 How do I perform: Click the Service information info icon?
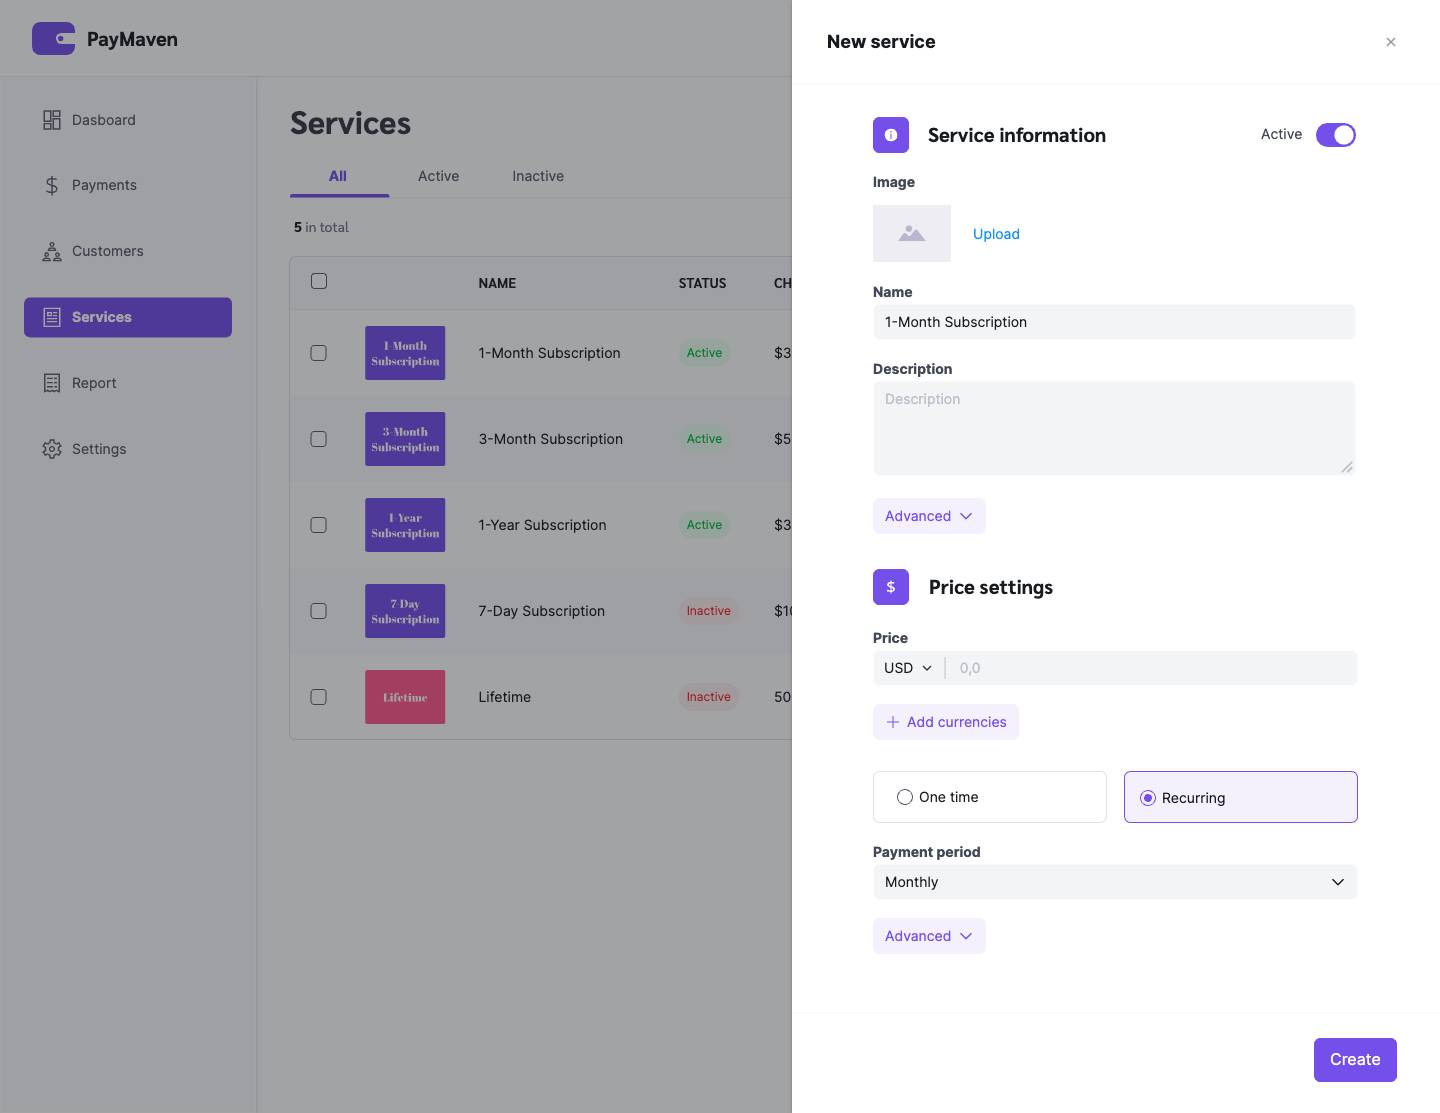[x=890, y=135]
